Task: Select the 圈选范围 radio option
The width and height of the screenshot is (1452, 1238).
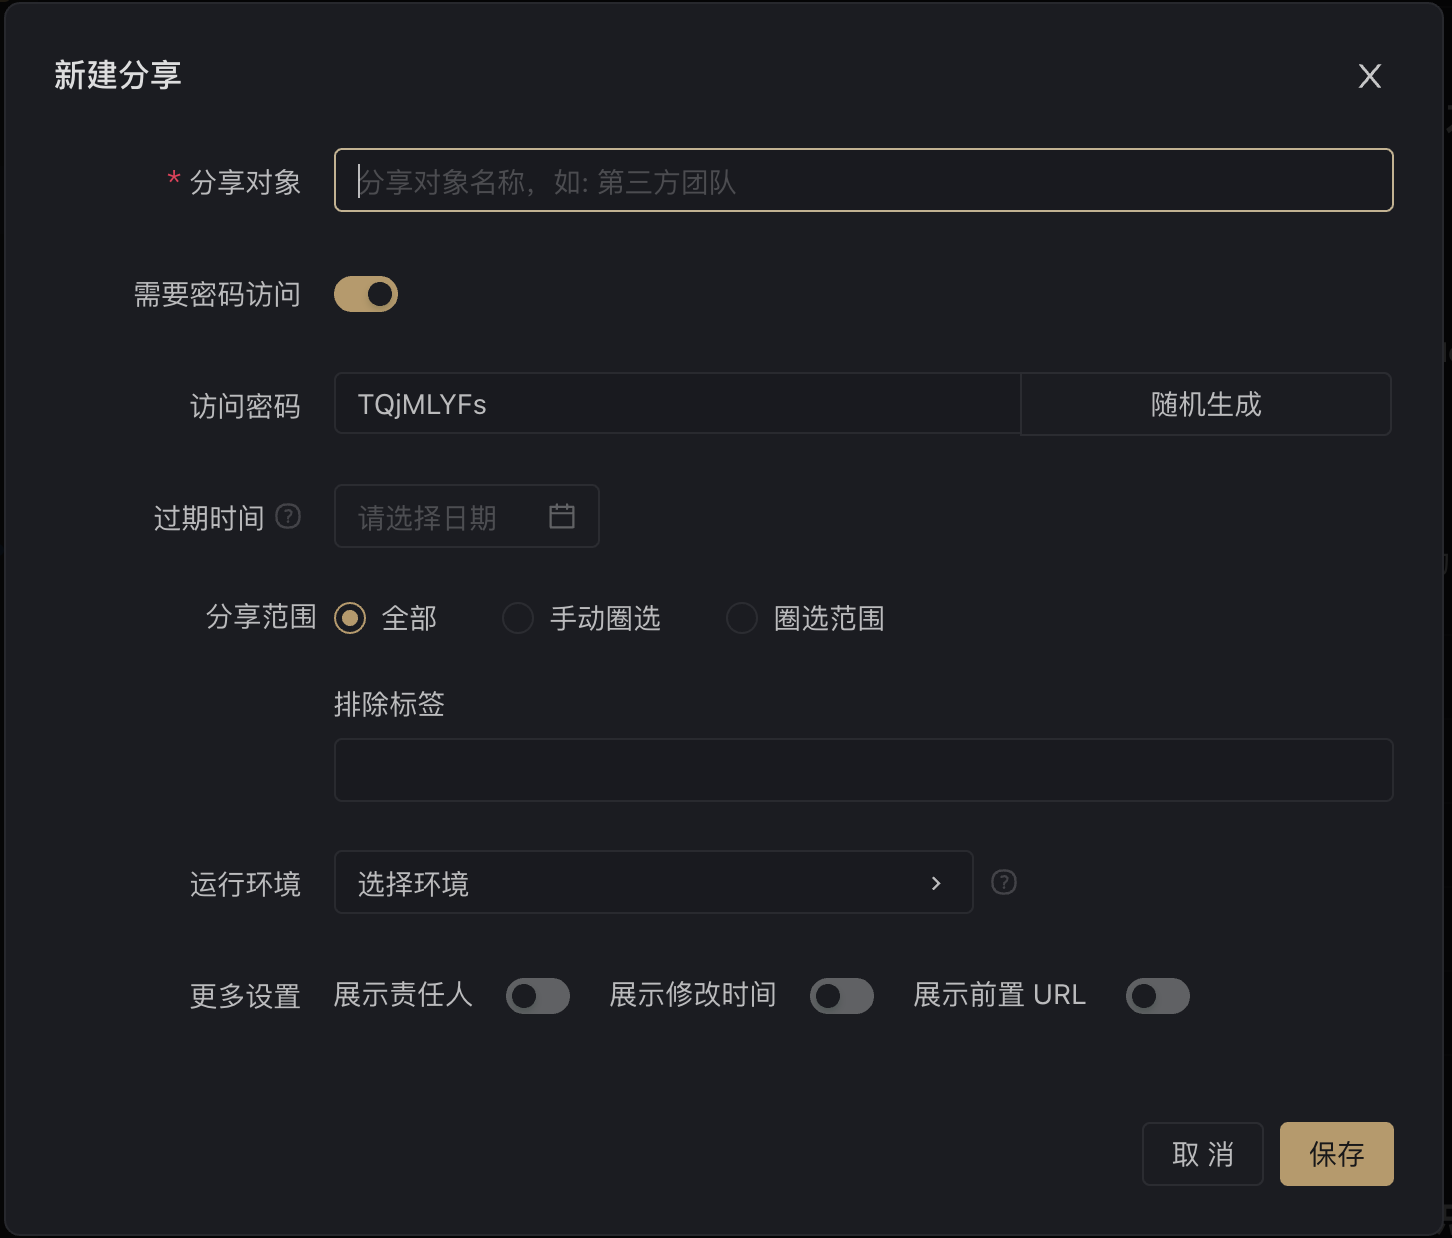Action: (742, 618)
